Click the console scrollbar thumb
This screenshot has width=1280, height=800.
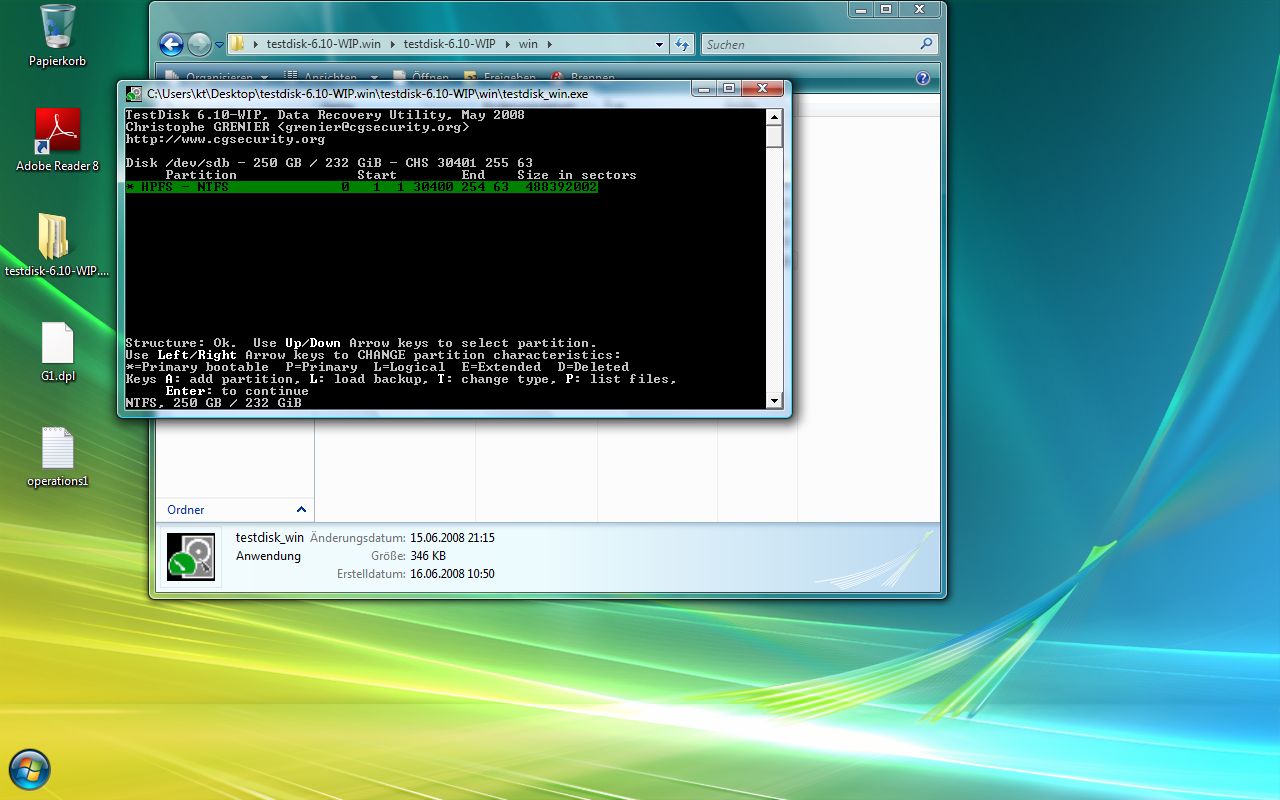[x=774, y=136]
